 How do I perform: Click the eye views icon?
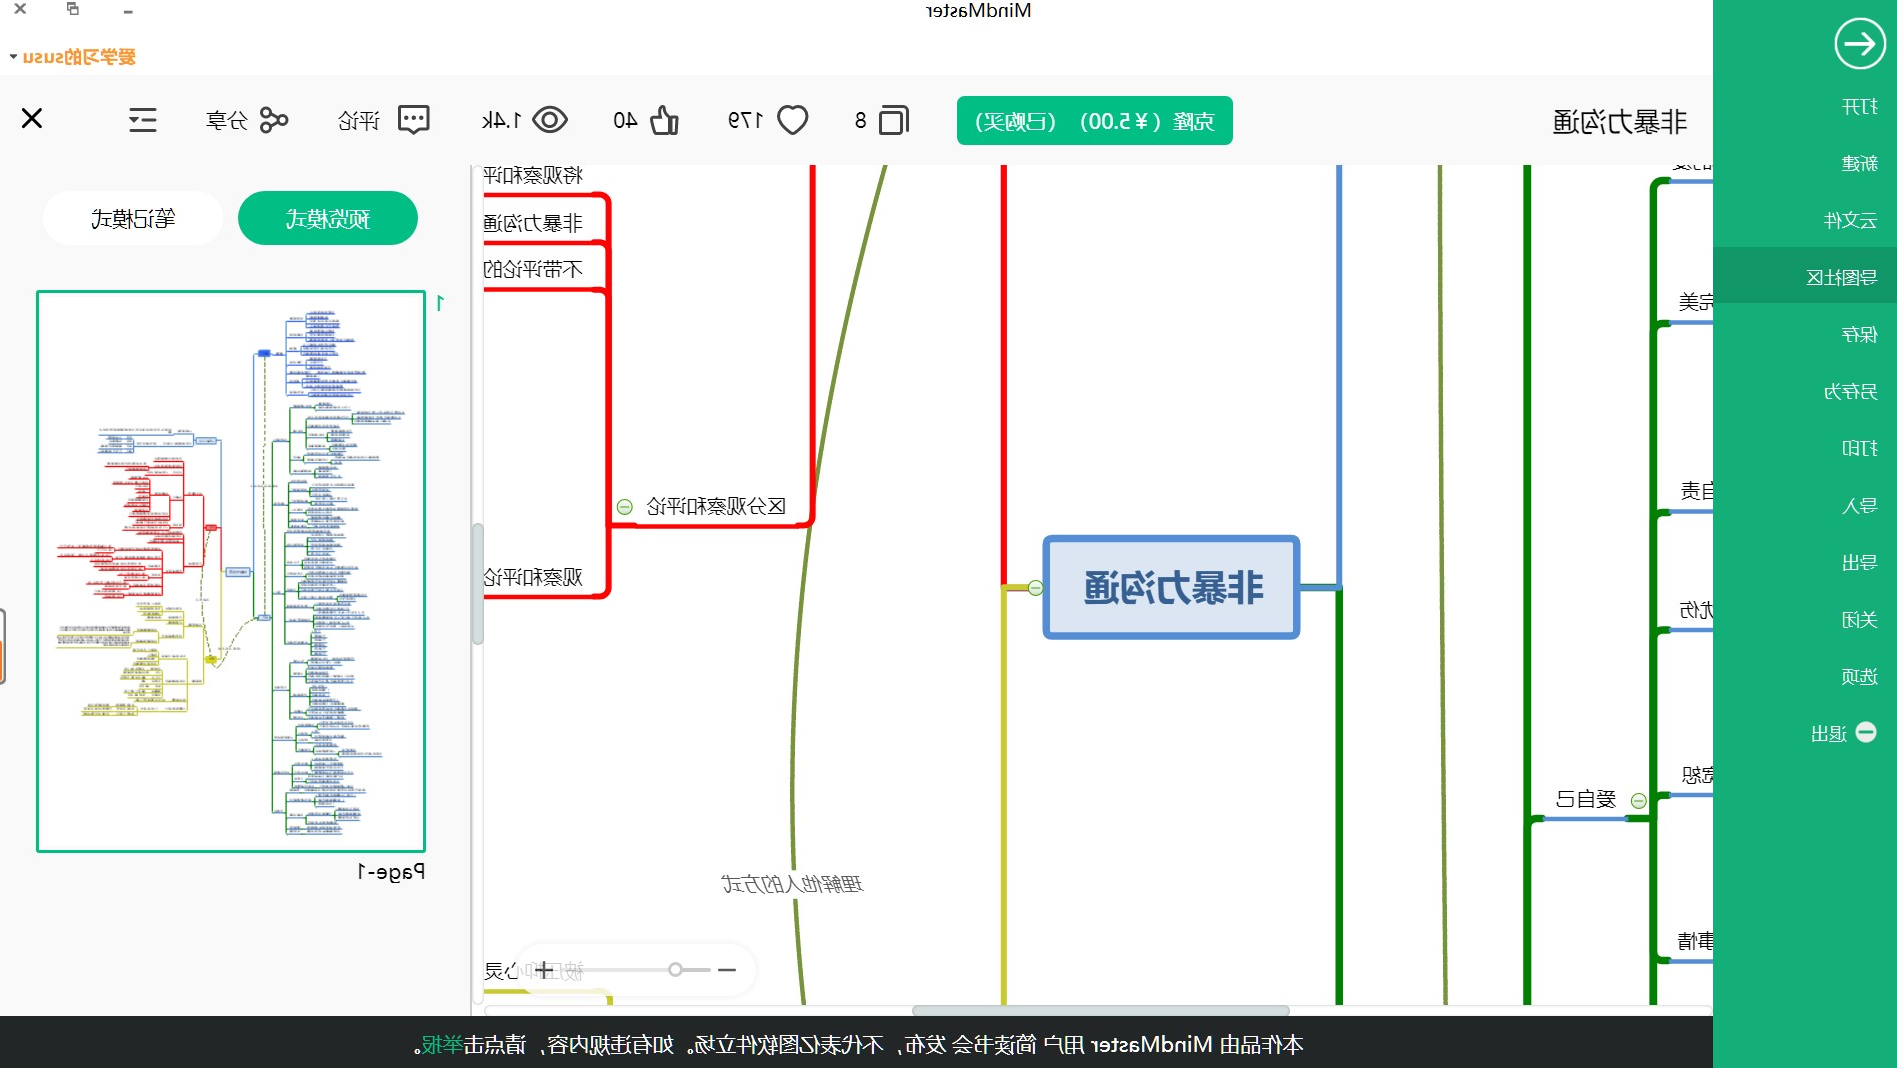[550, 121]
